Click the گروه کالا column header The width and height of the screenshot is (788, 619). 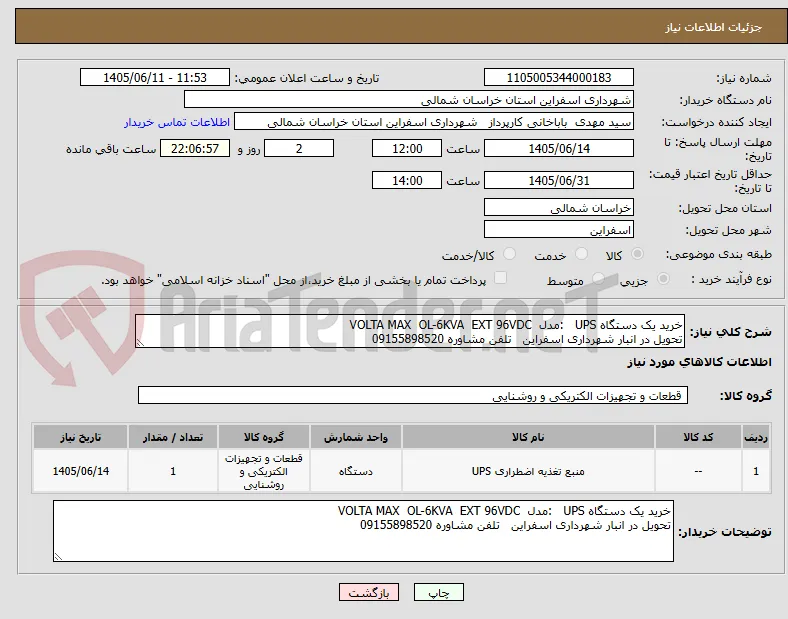[264, 437]
